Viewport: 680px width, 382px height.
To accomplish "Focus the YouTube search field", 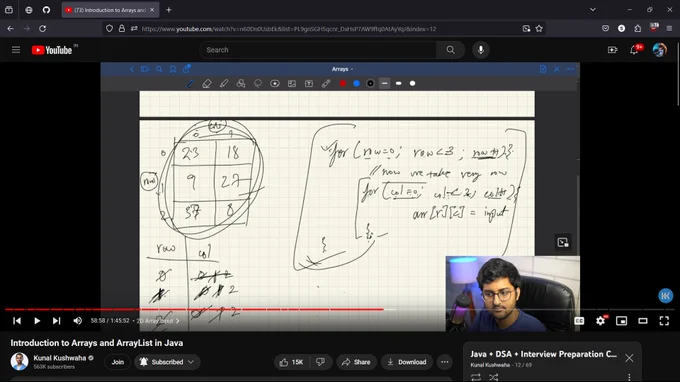I will click(x=317, y=50).
